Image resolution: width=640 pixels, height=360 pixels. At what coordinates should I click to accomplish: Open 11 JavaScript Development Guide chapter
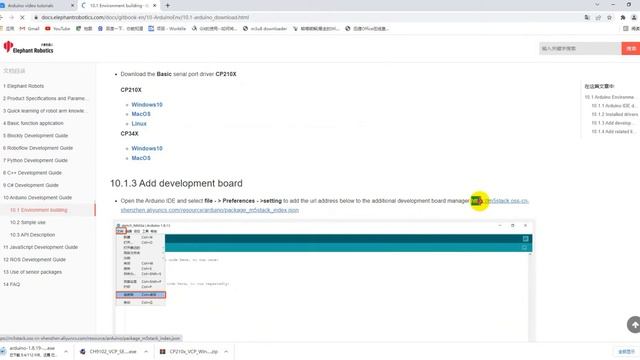[x=40, y=247]
